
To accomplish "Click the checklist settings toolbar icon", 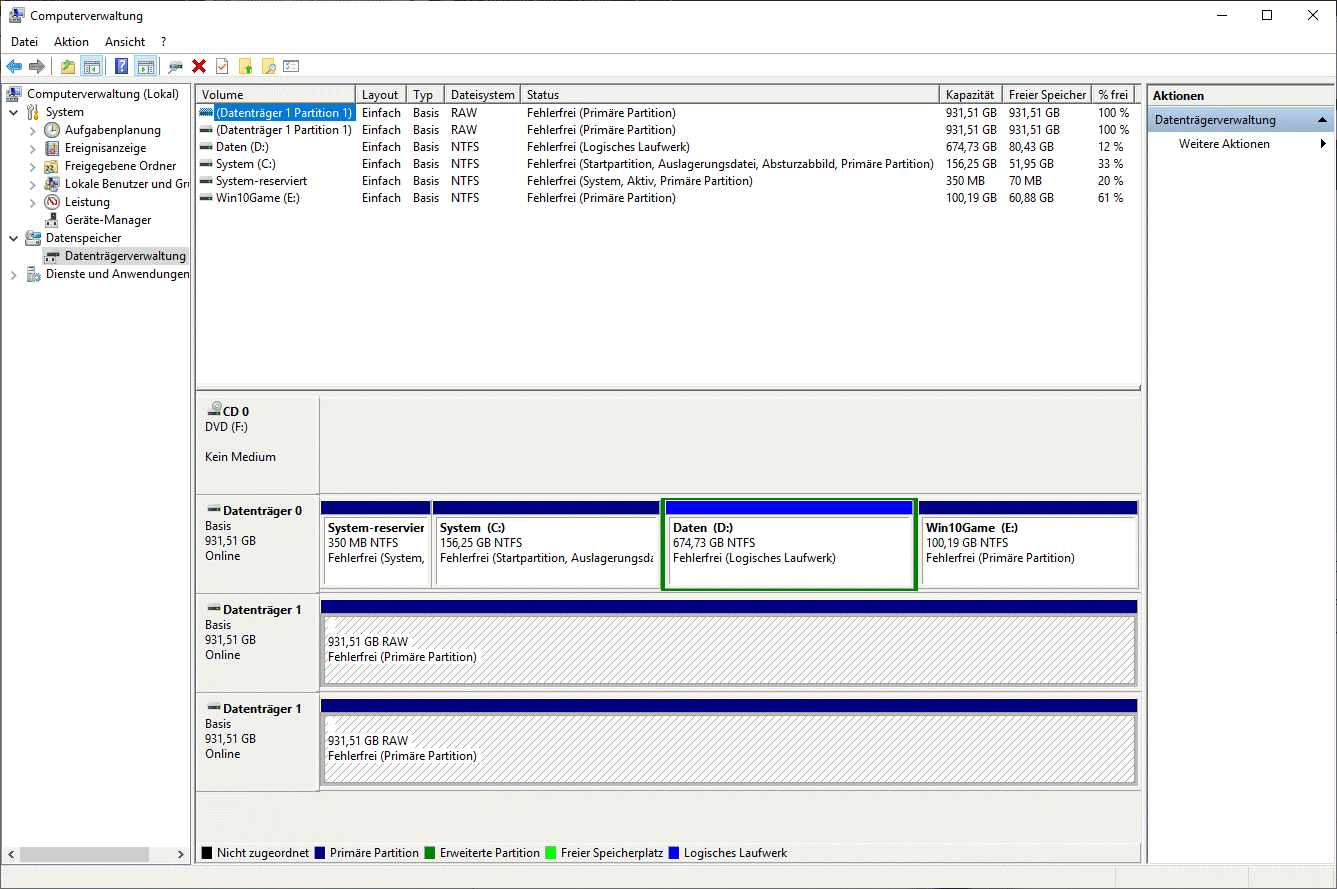I will coord(291,67).
